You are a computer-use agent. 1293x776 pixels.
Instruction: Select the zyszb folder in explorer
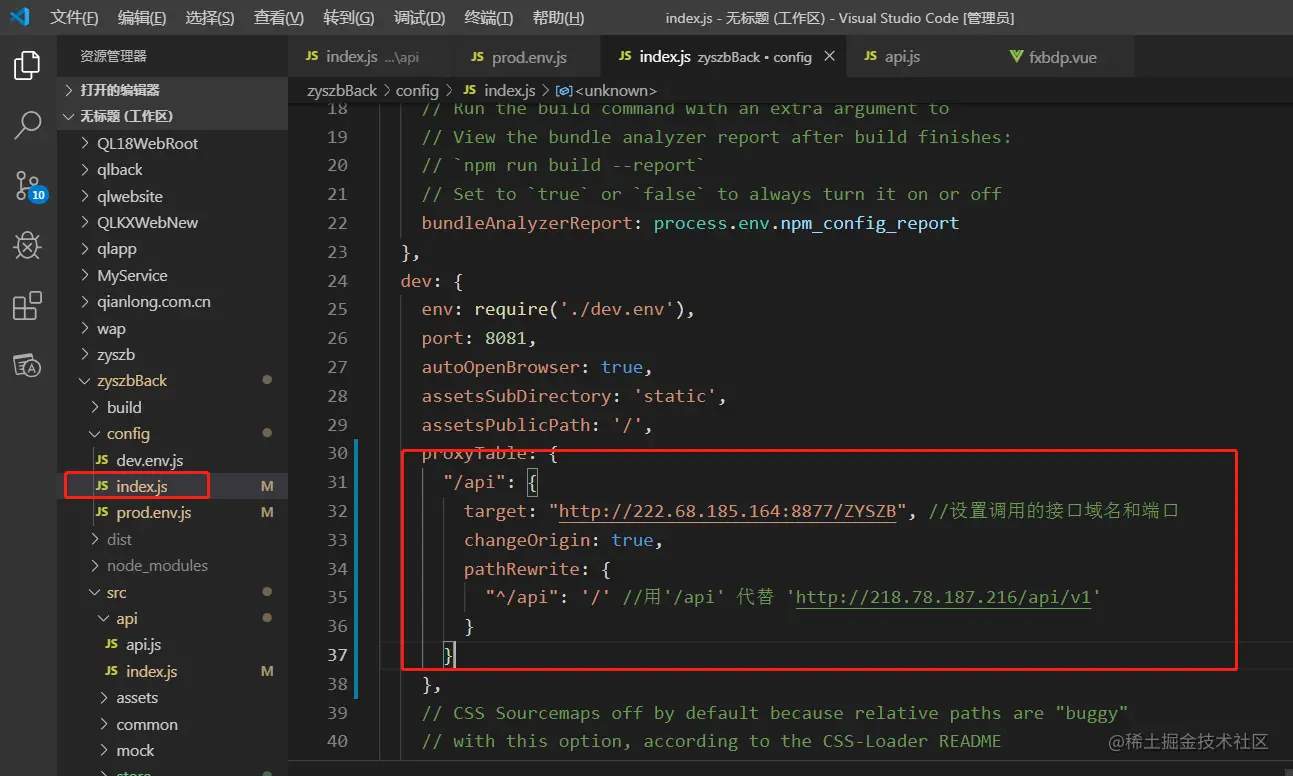pyautogui.click(x=172, y=355)
